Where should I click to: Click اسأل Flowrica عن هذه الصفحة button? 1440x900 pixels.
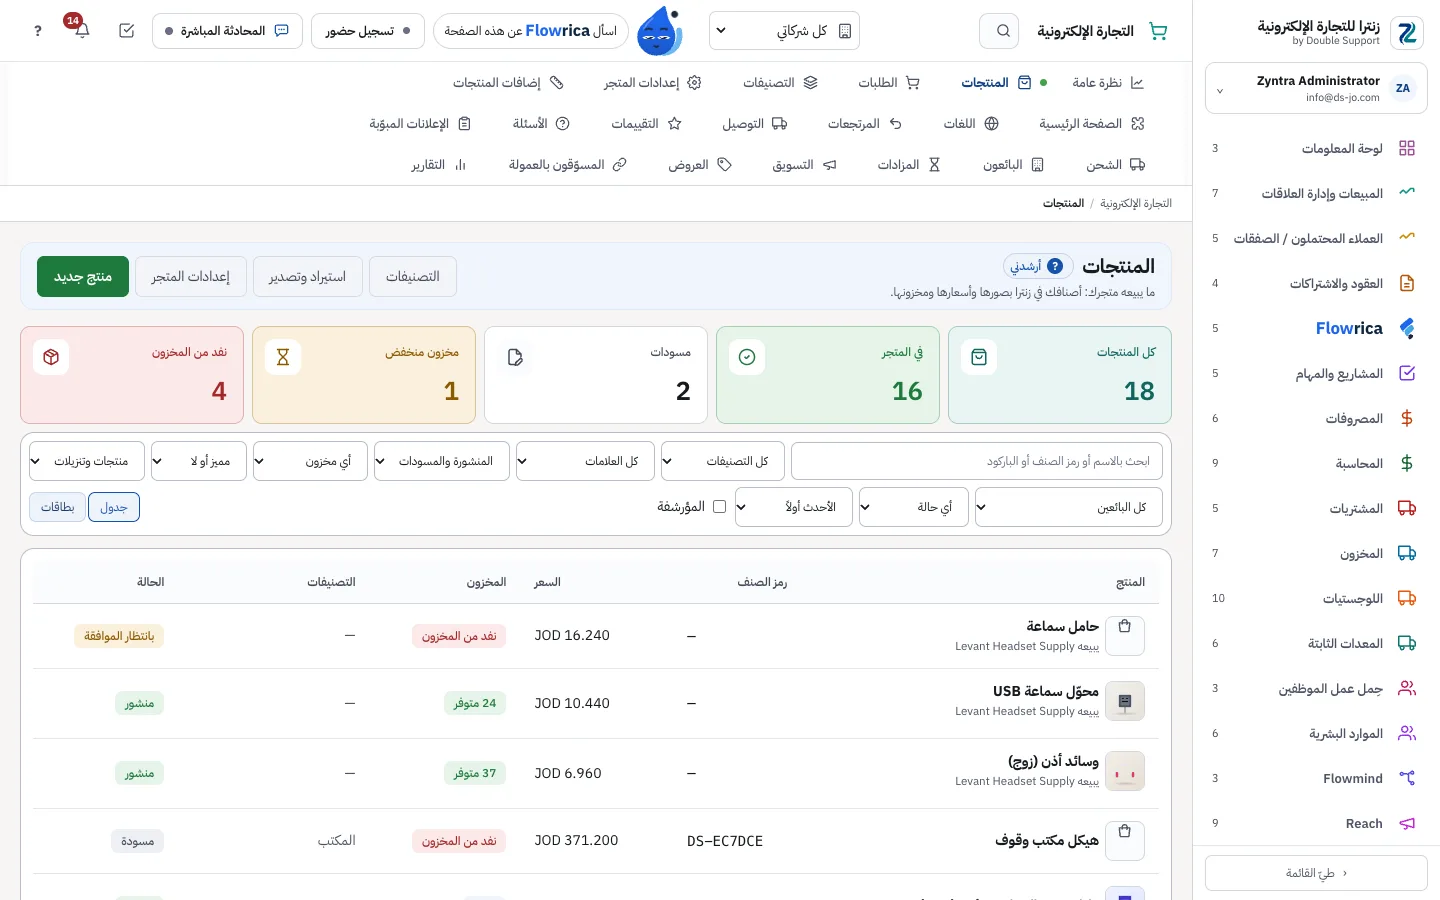click(x=531, y=31)
